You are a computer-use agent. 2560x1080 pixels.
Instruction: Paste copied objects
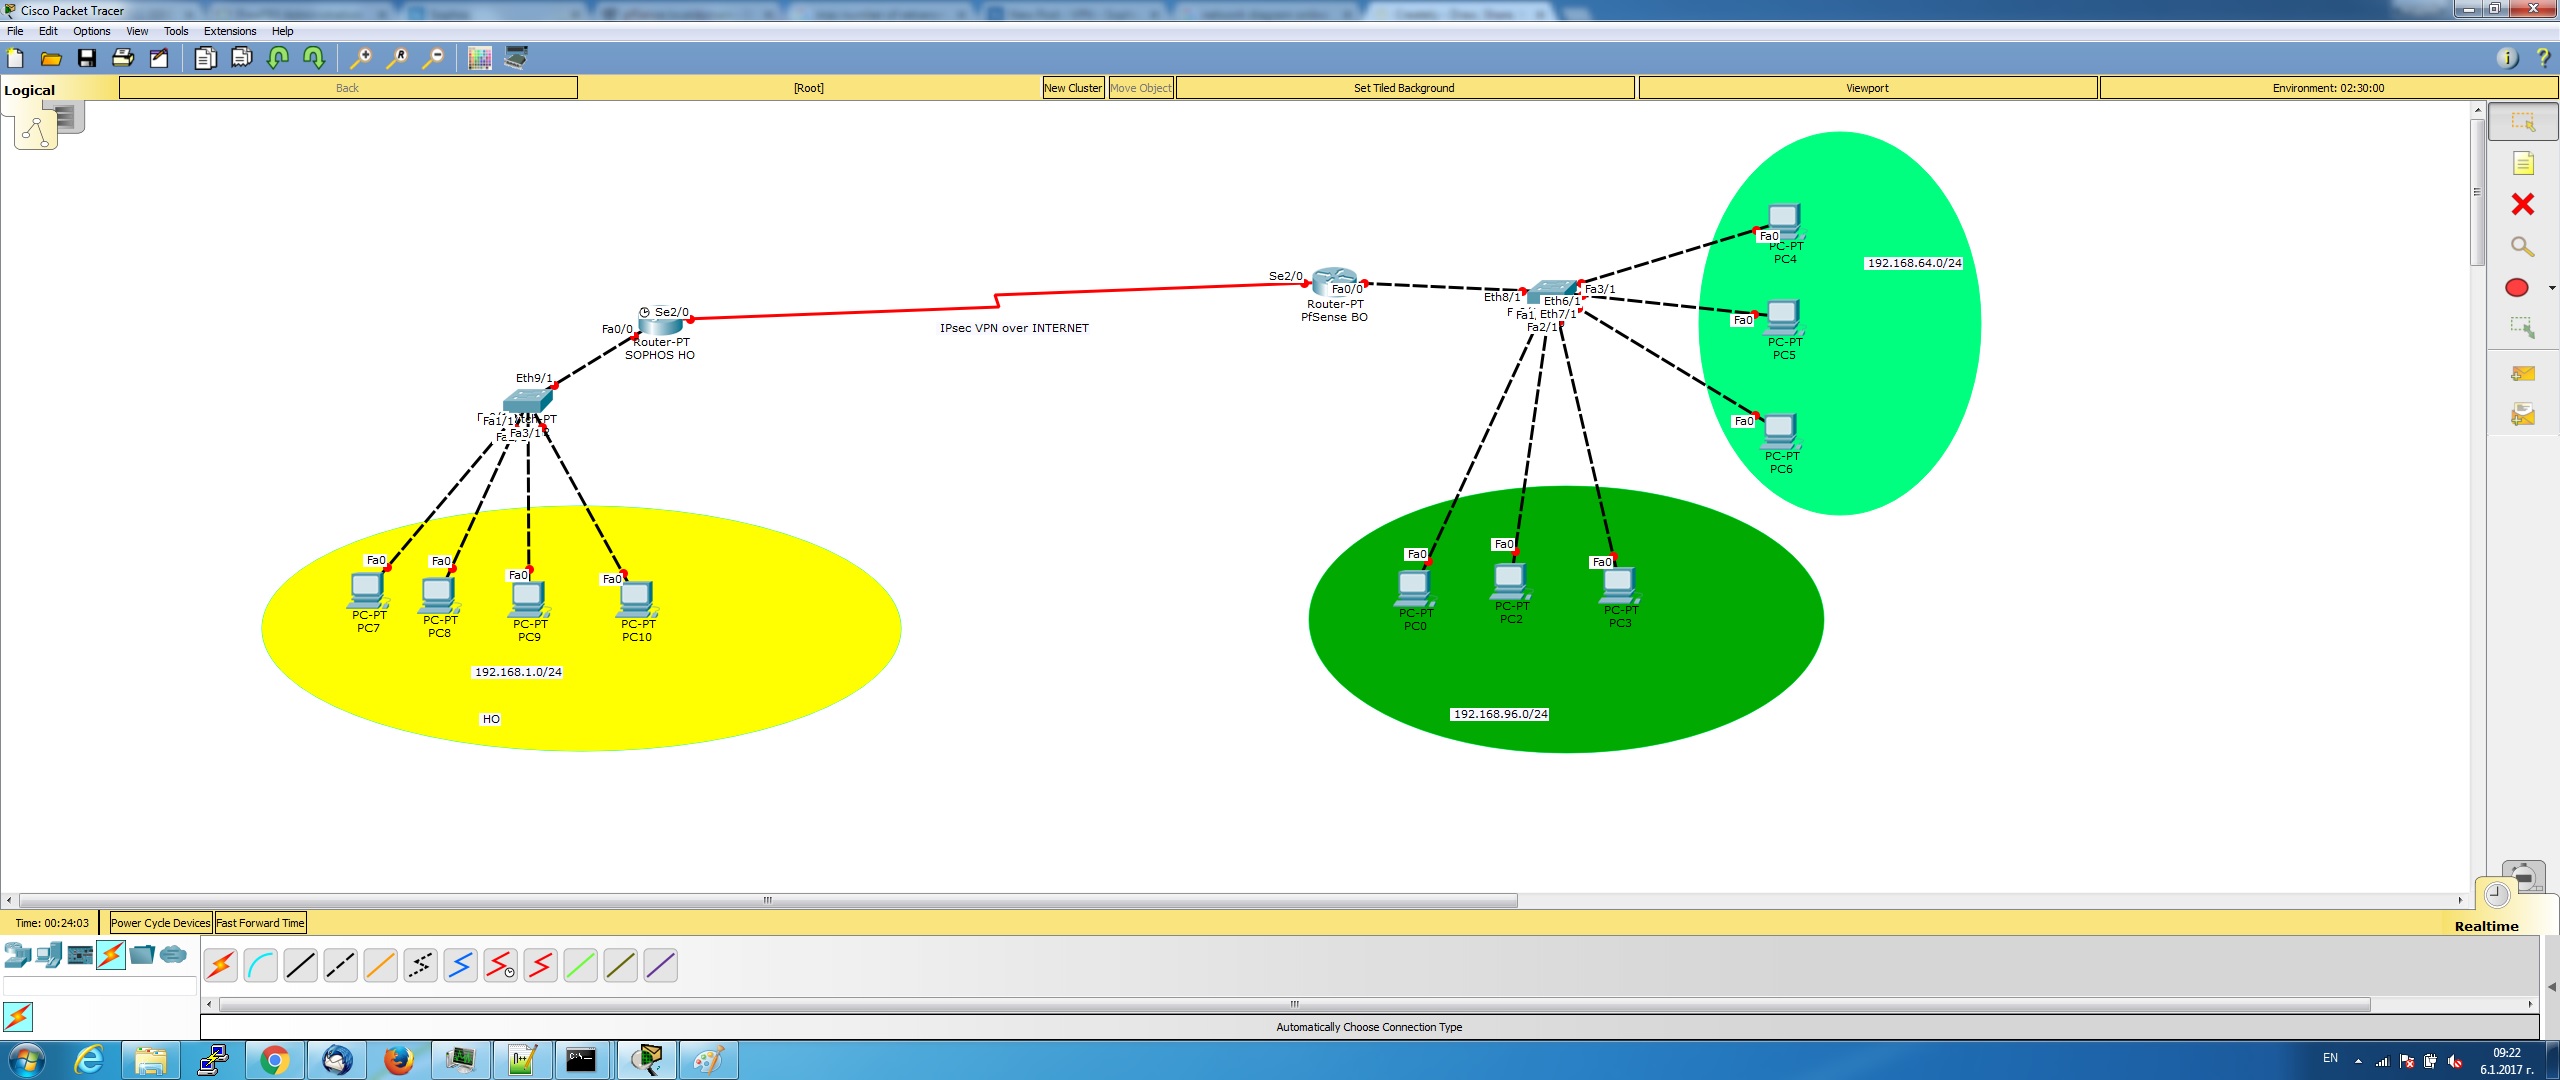242,58
